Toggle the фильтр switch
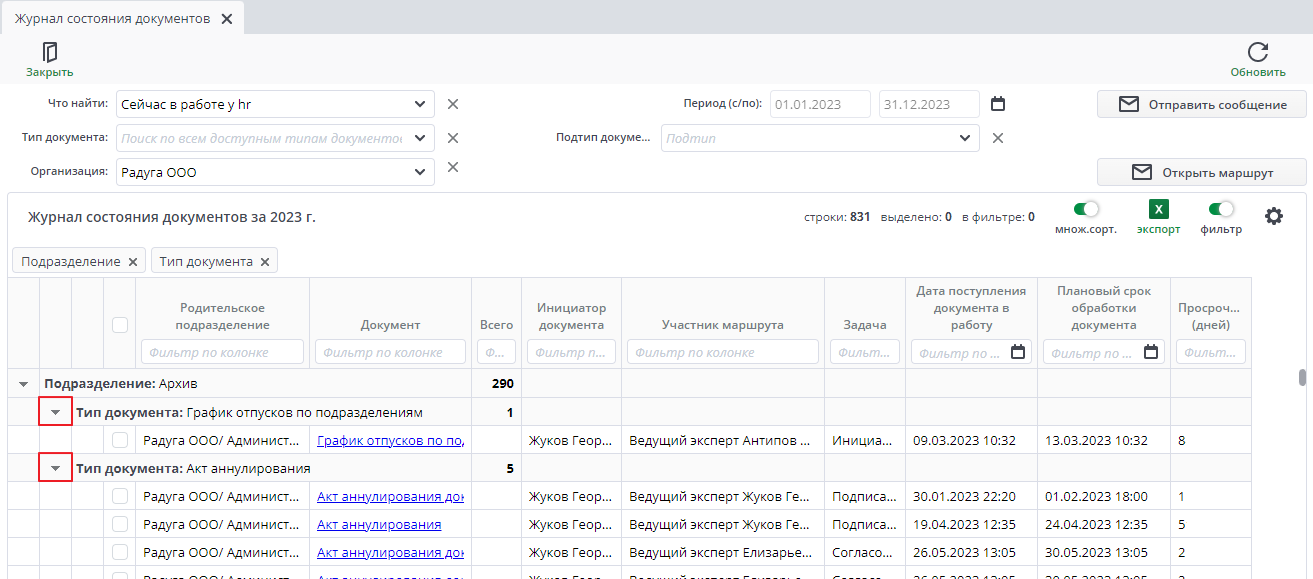The image size is (1313, 579). point(1220,210)
